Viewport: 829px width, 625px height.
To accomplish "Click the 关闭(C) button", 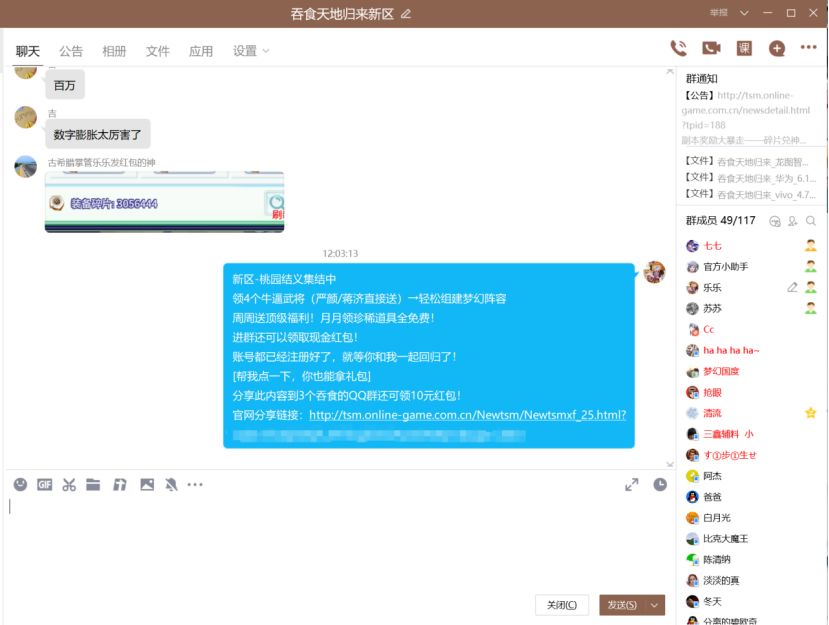I will [561, 605].
